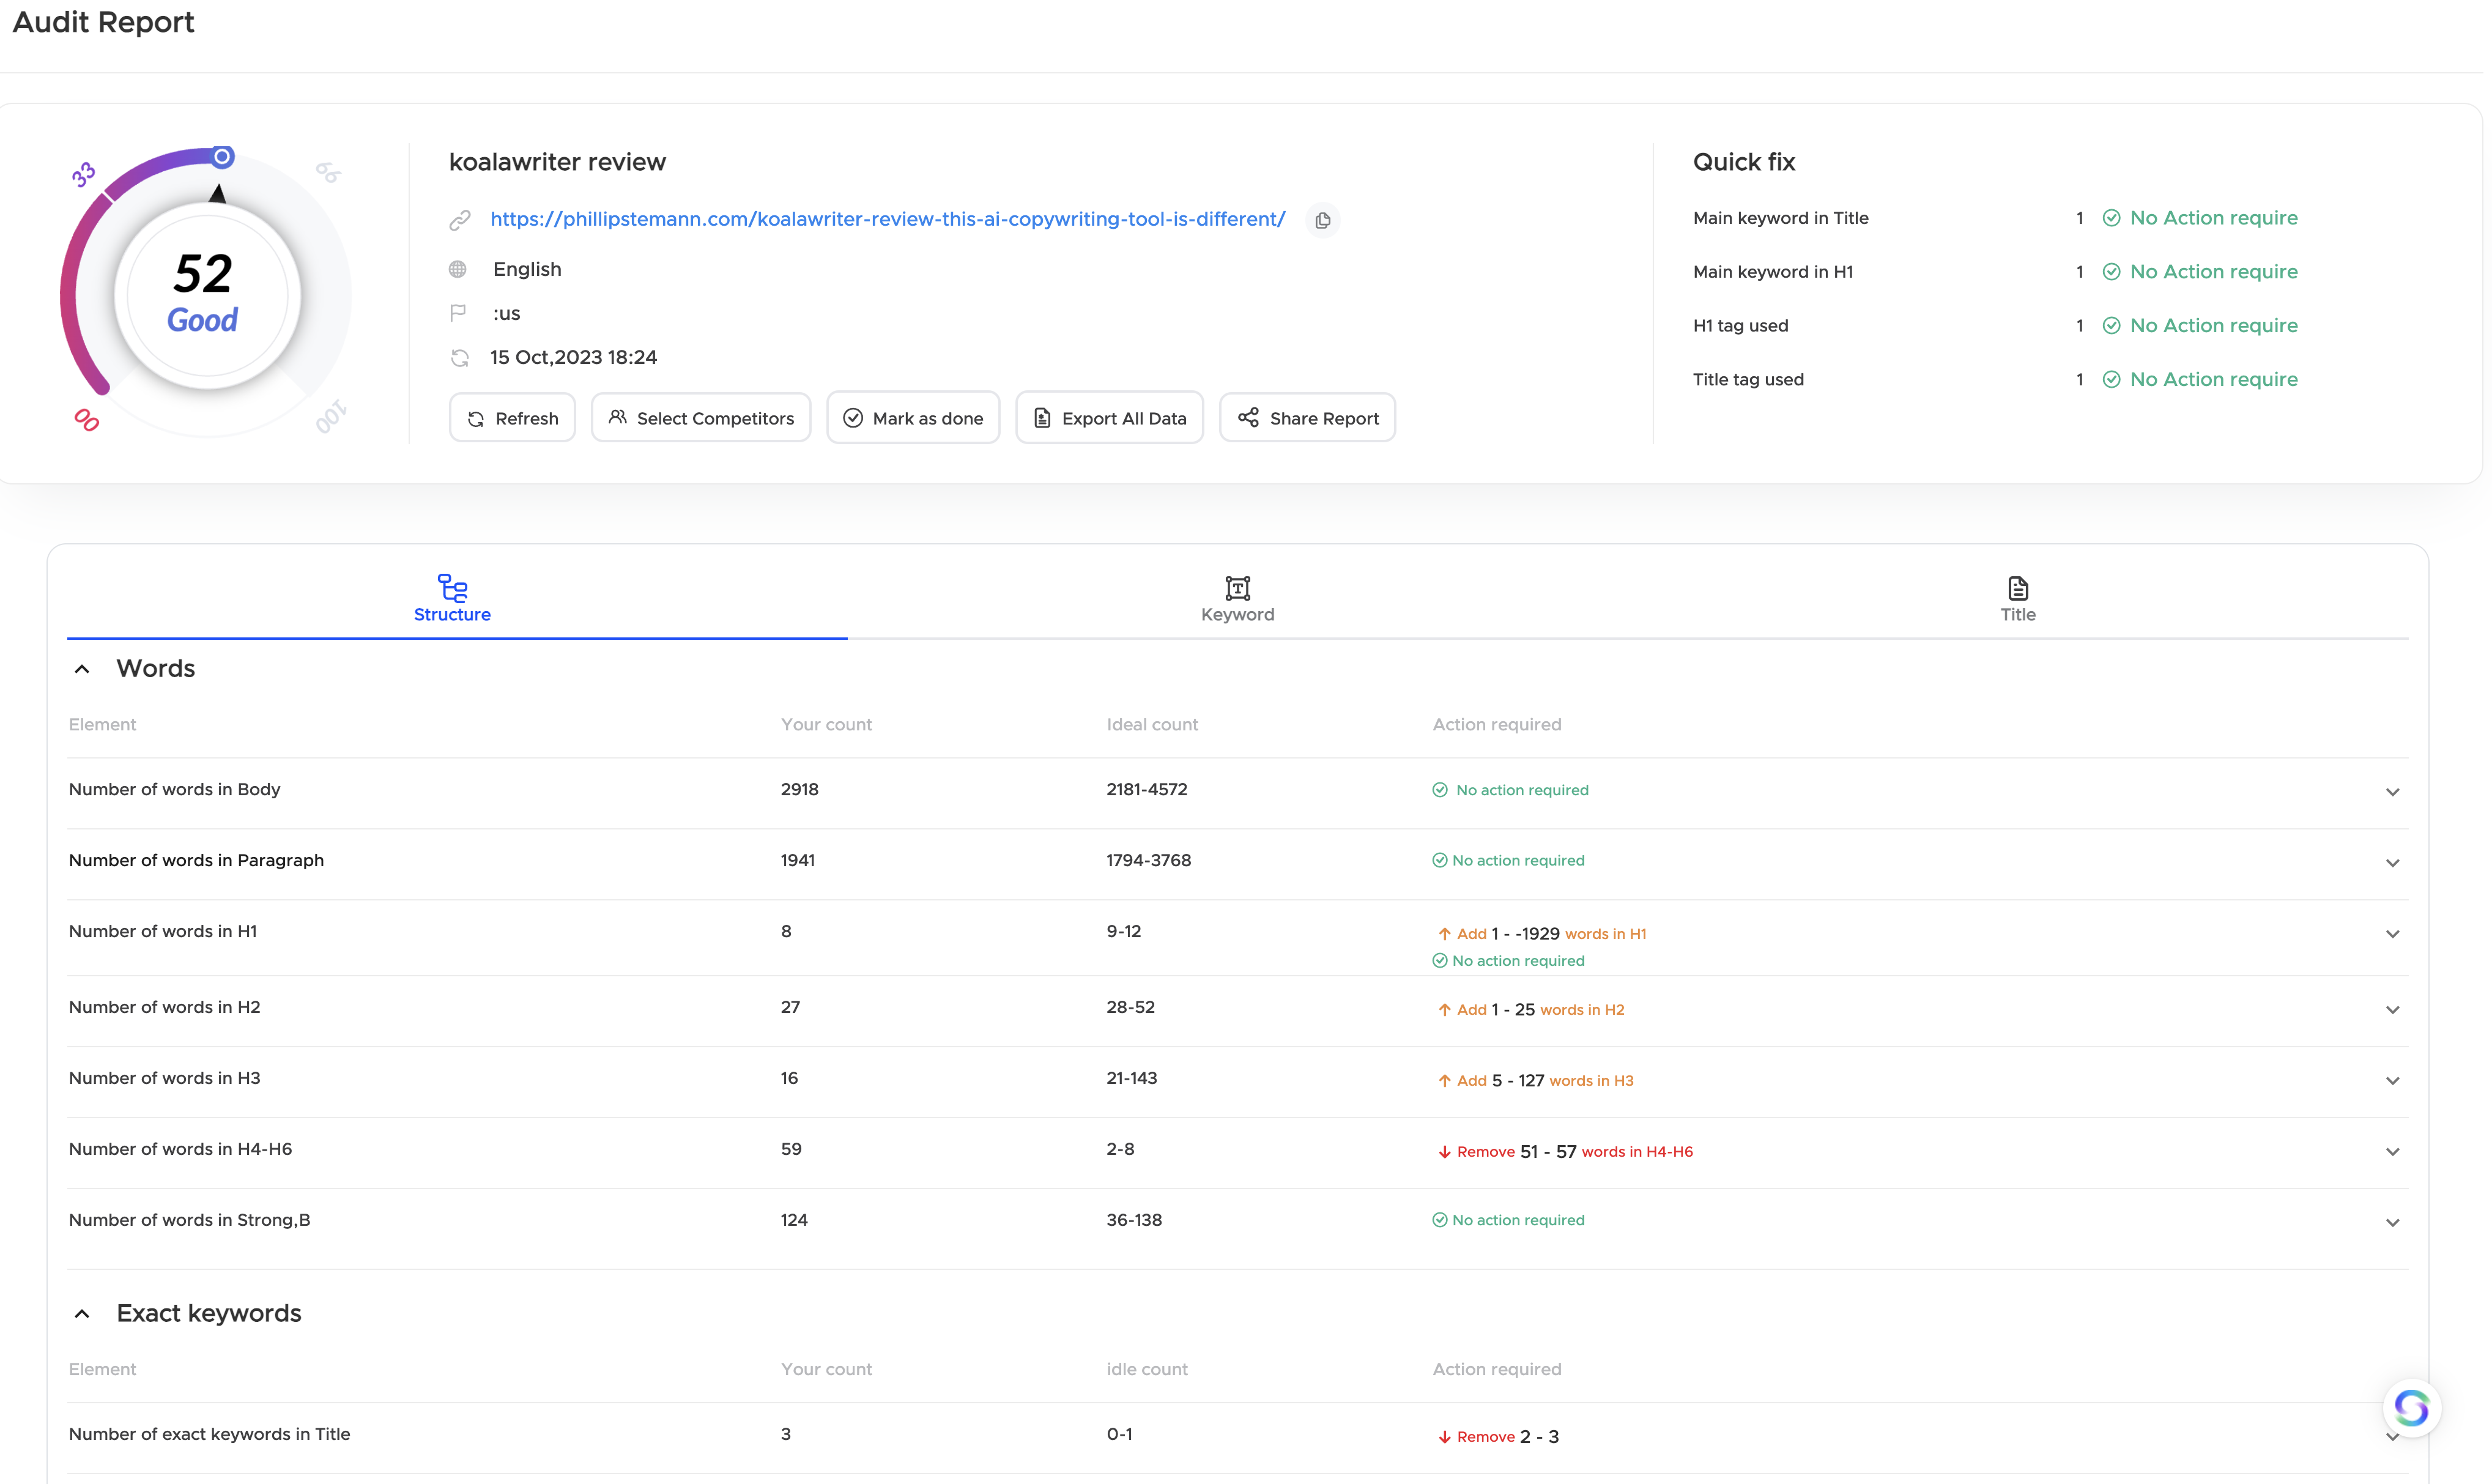Image resolution: width=2492 pixels, height=1484 pixels.
Task: Click the Refresh button
Action: coord(512,418)
